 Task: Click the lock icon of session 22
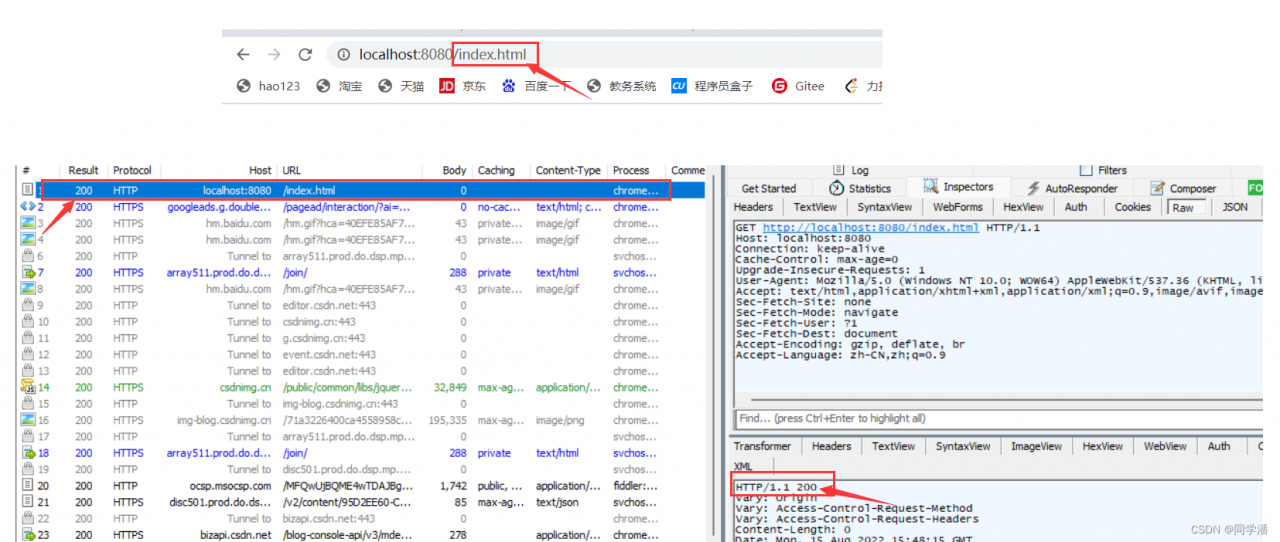click(x=28, y=518)
